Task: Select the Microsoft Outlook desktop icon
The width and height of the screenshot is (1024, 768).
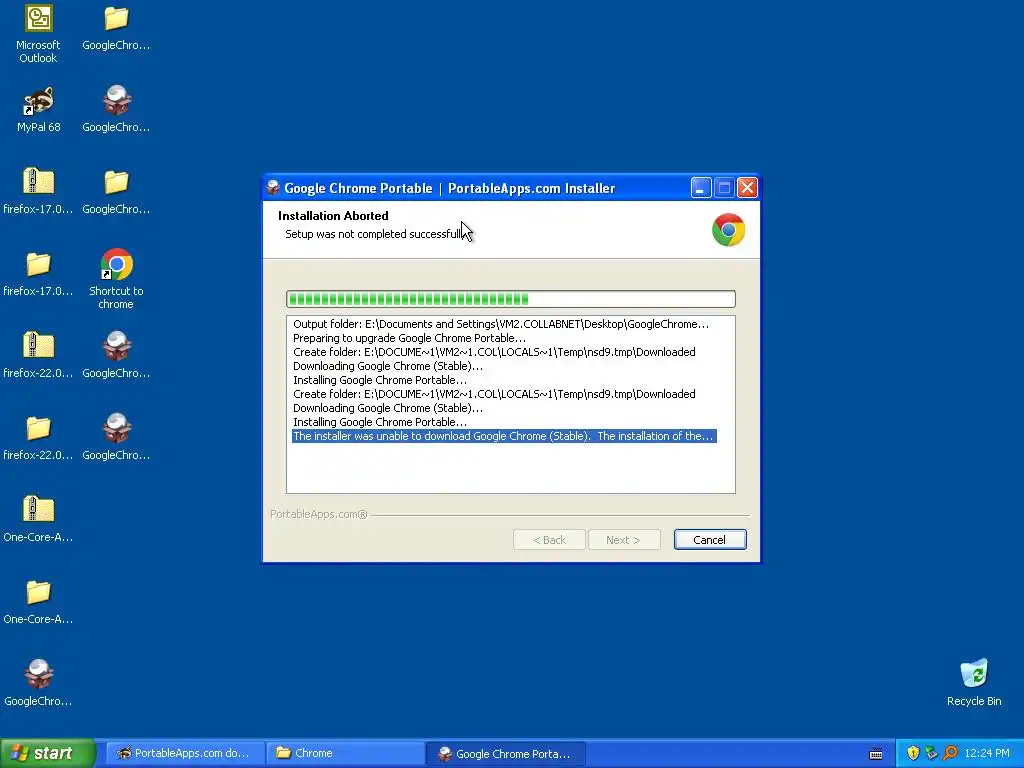Action: point(38,34)
